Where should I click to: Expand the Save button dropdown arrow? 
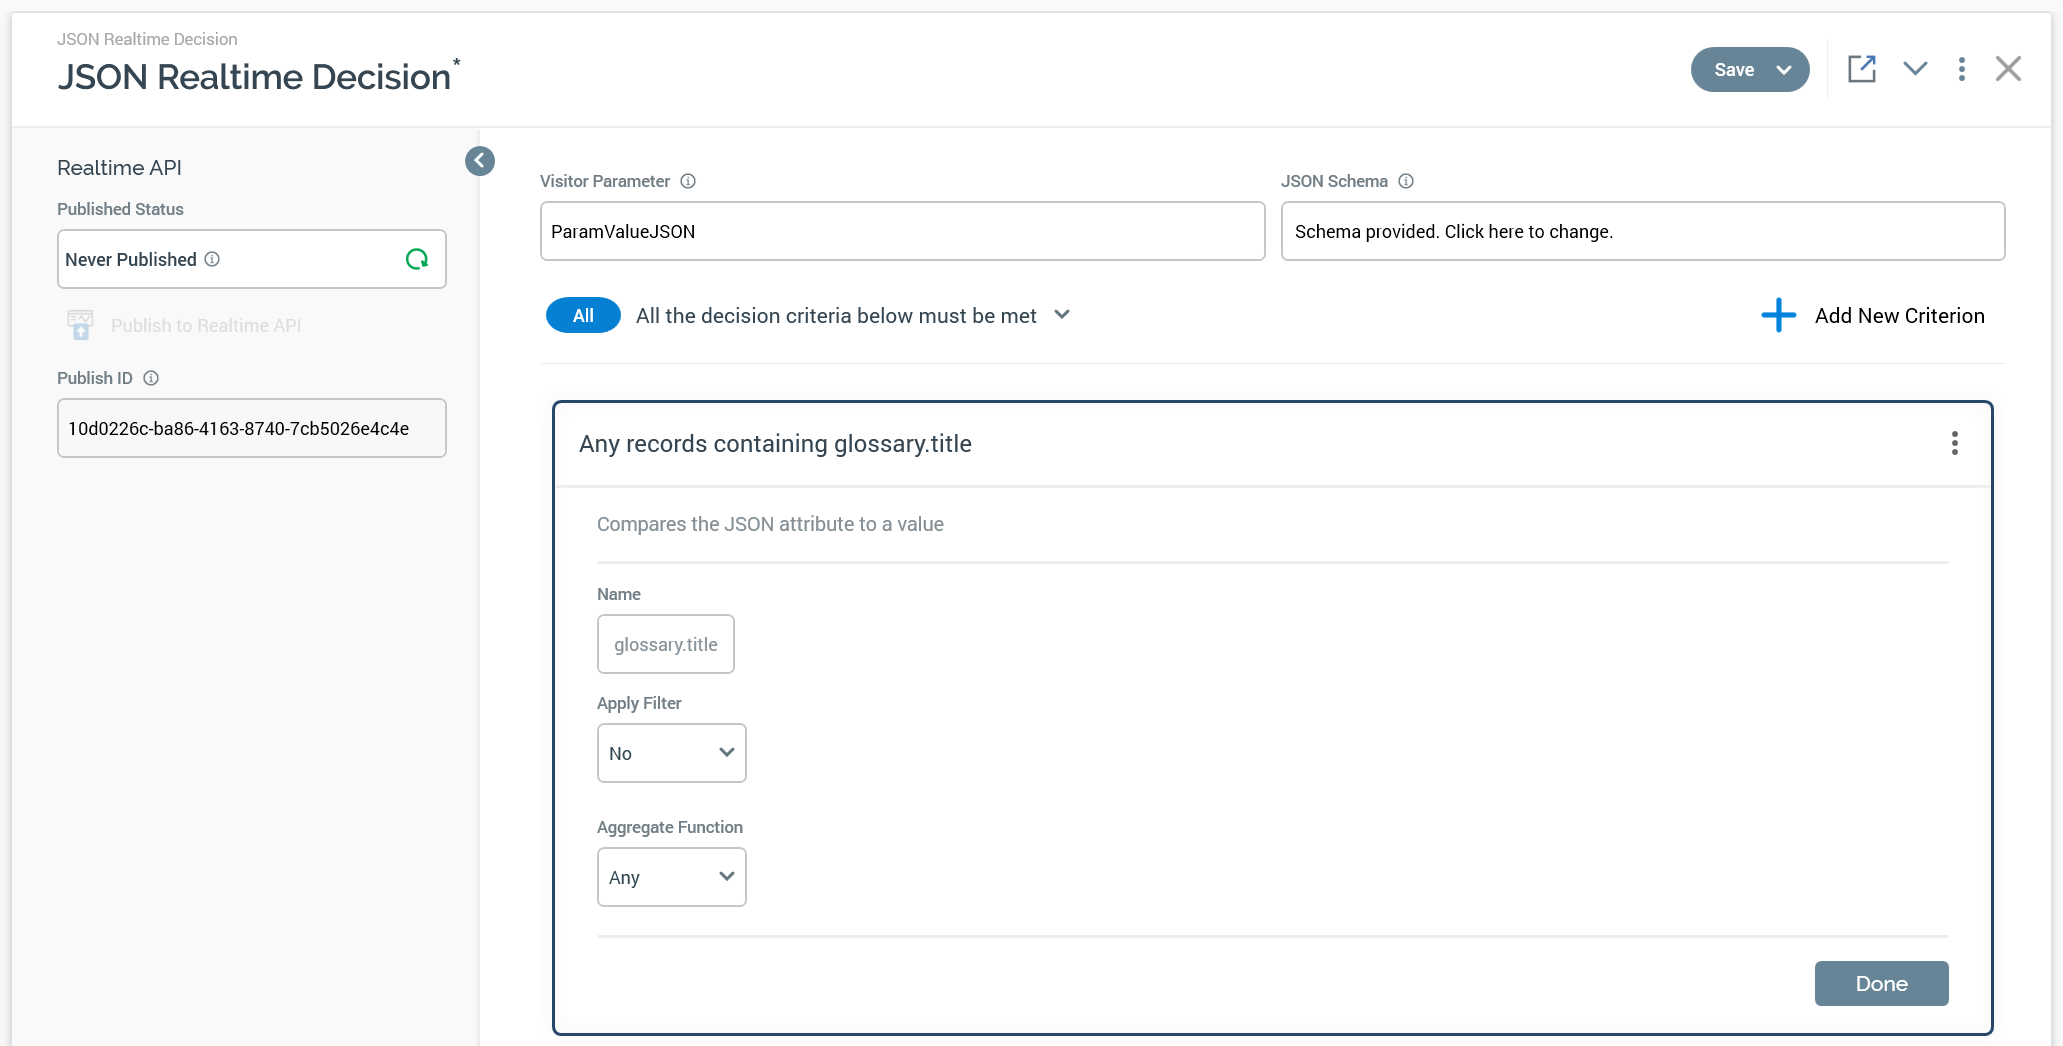click(1784, 70)
